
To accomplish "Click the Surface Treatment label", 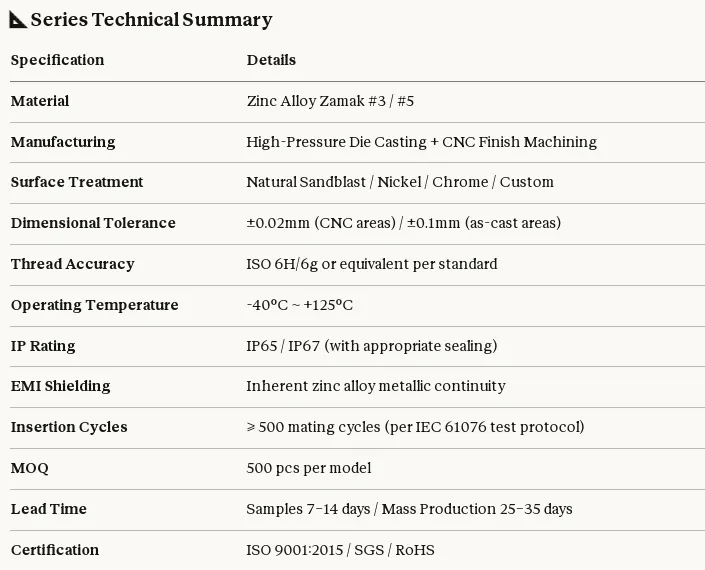I will point(77,182).
